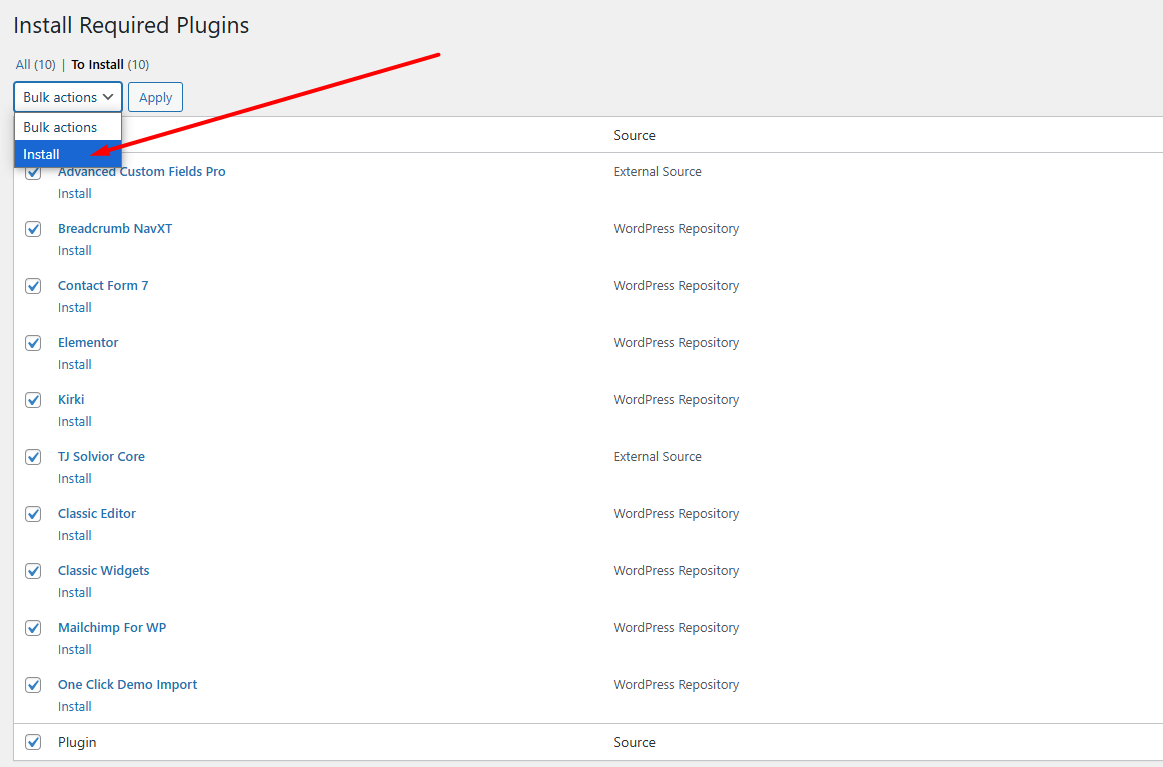Toggle the Classic Widgets checkbox

[x=33, y=571]
